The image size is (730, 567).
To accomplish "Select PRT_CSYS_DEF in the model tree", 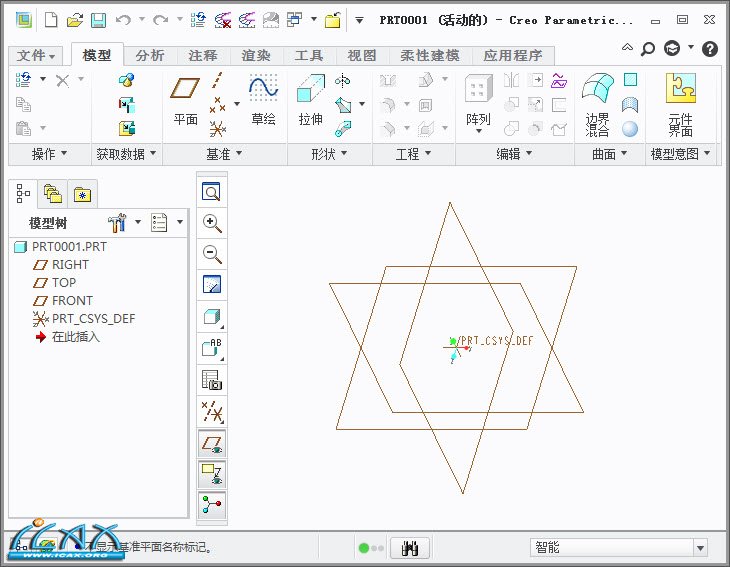I will pyautogui.click(x=93, y=318).
